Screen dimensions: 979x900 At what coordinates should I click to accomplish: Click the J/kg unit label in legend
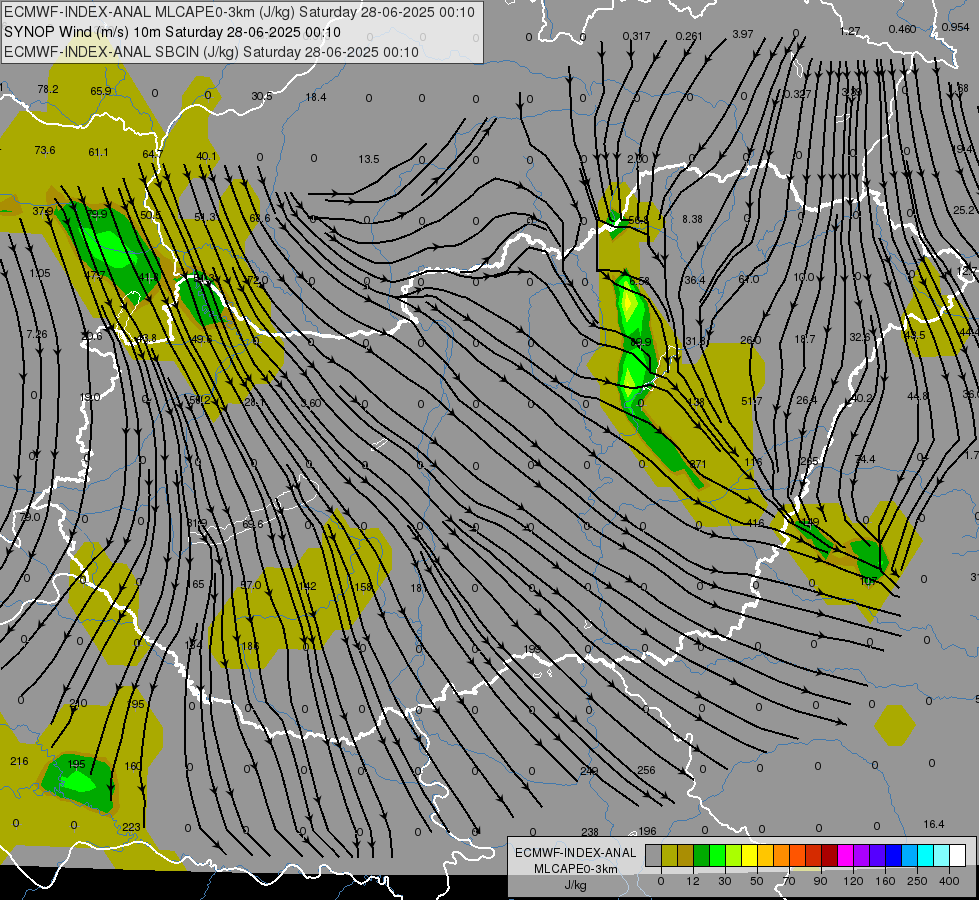(x=576, y=885)
